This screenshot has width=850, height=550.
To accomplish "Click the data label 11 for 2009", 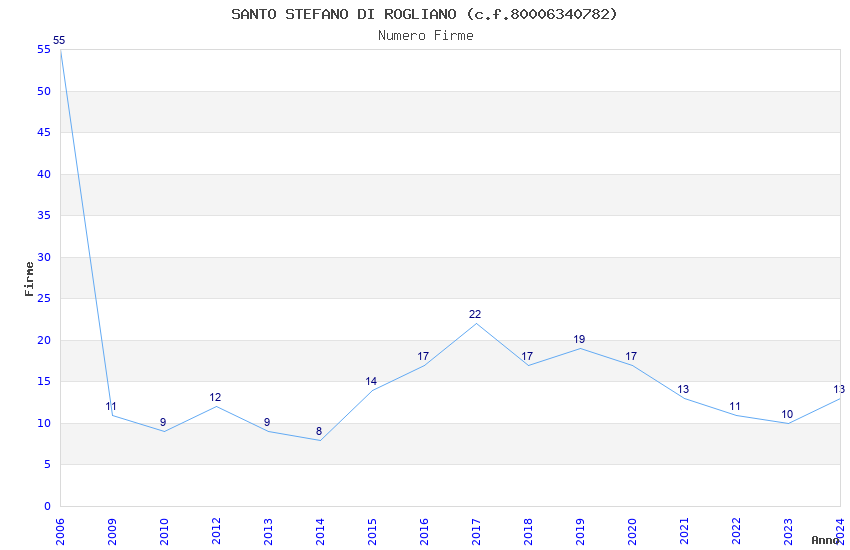I will [111, 406].
